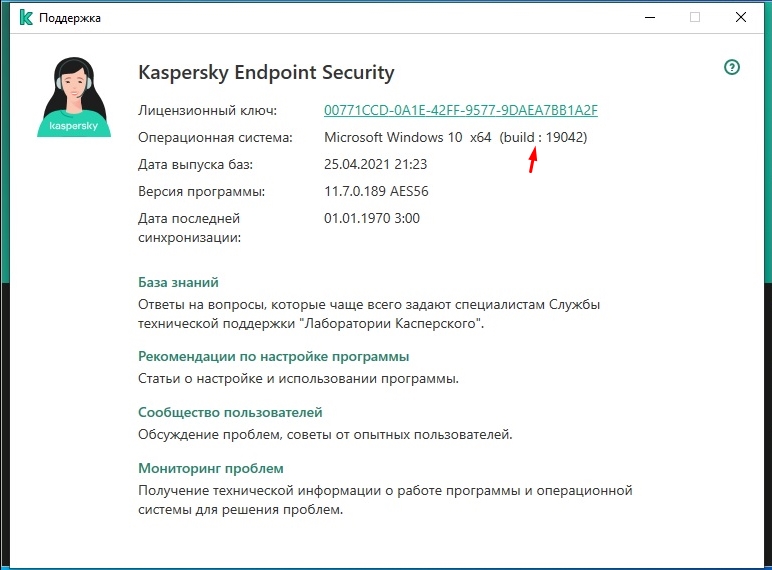The image size is (772, 570).
Task: Open the license key 00771CCD link
Action: 461,110
